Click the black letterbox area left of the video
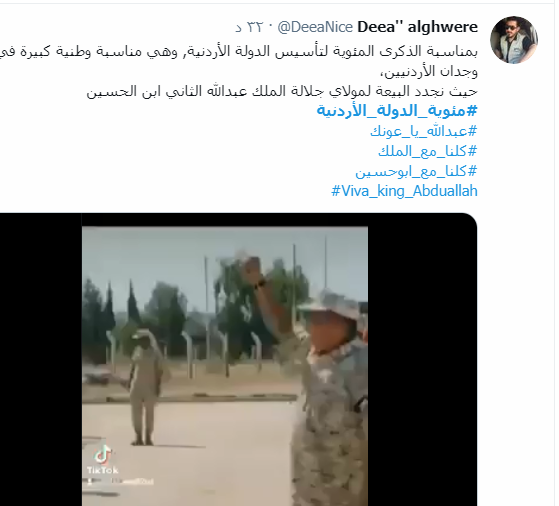 [x=41, y=359]
